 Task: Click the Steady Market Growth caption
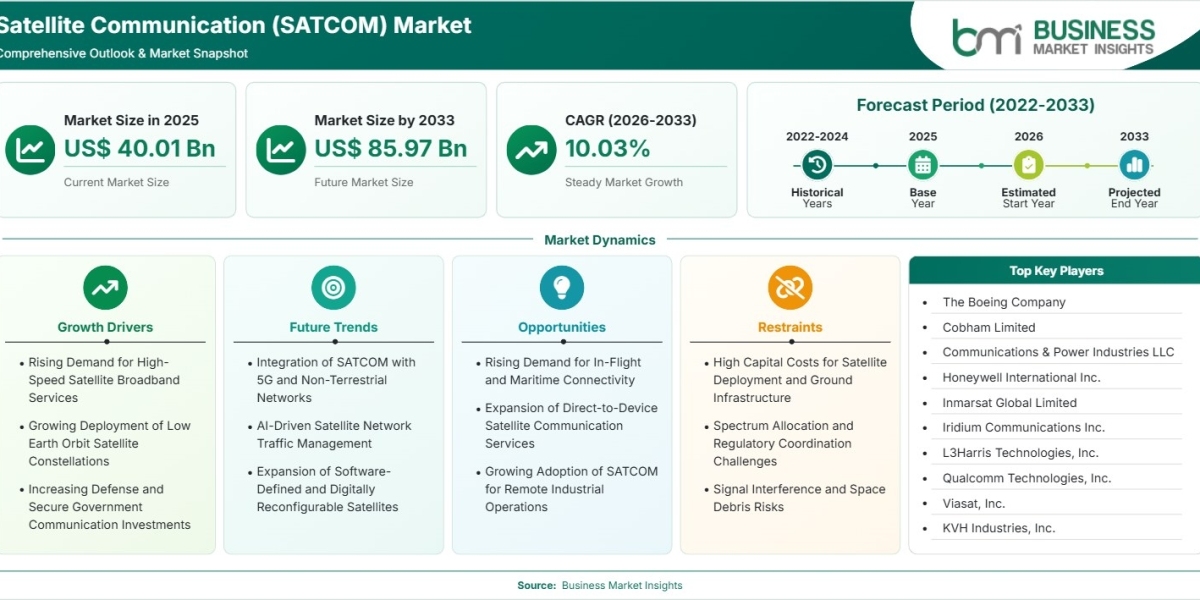pos(624,182)
